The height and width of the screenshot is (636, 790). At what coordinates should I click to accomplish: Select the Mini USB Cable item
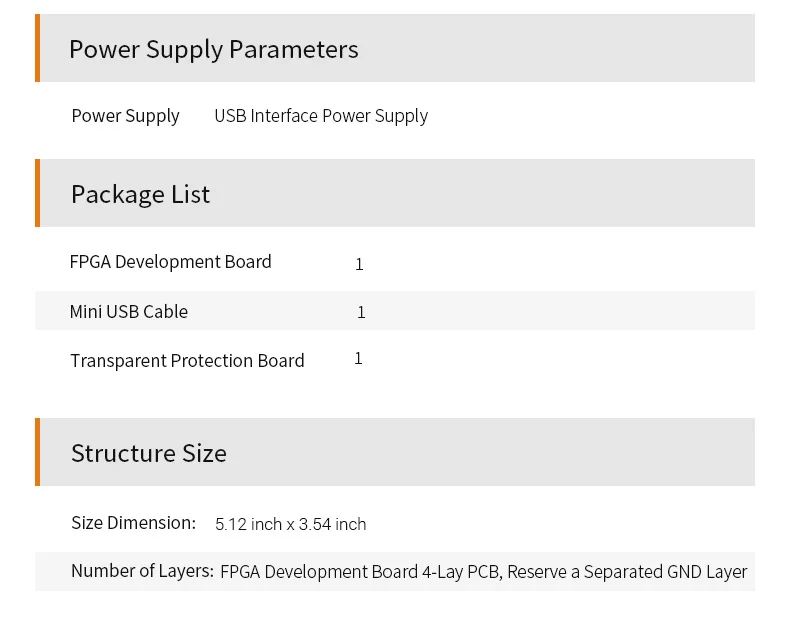pos(129,312)
